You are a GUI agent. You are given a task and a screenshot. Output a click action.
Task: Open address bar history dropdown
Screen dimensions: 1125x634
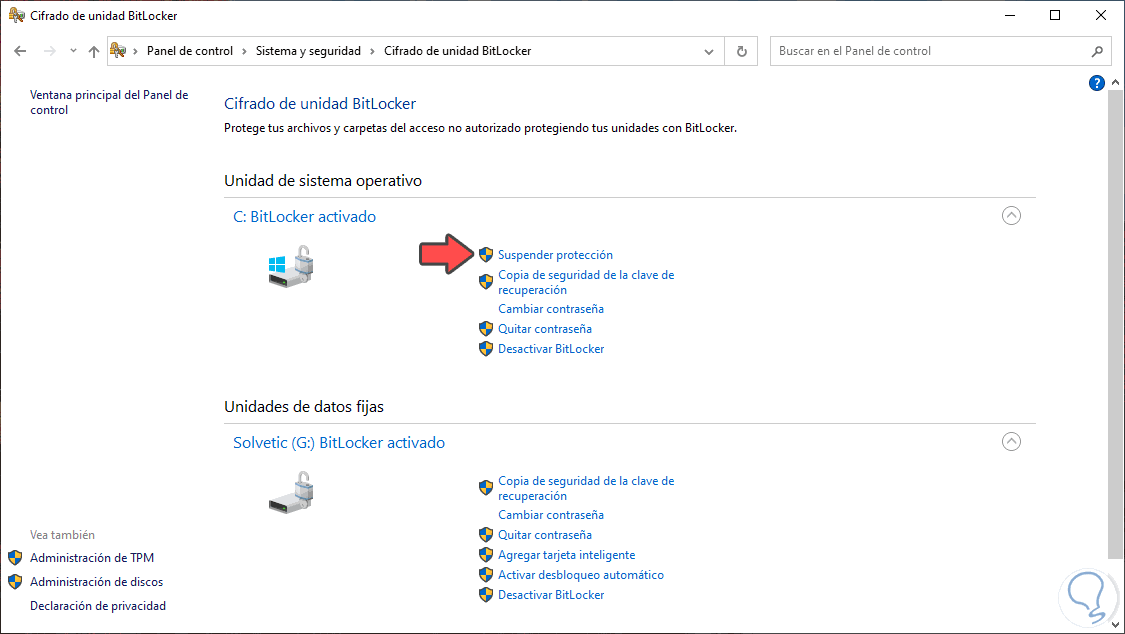[x=709, y=52]
